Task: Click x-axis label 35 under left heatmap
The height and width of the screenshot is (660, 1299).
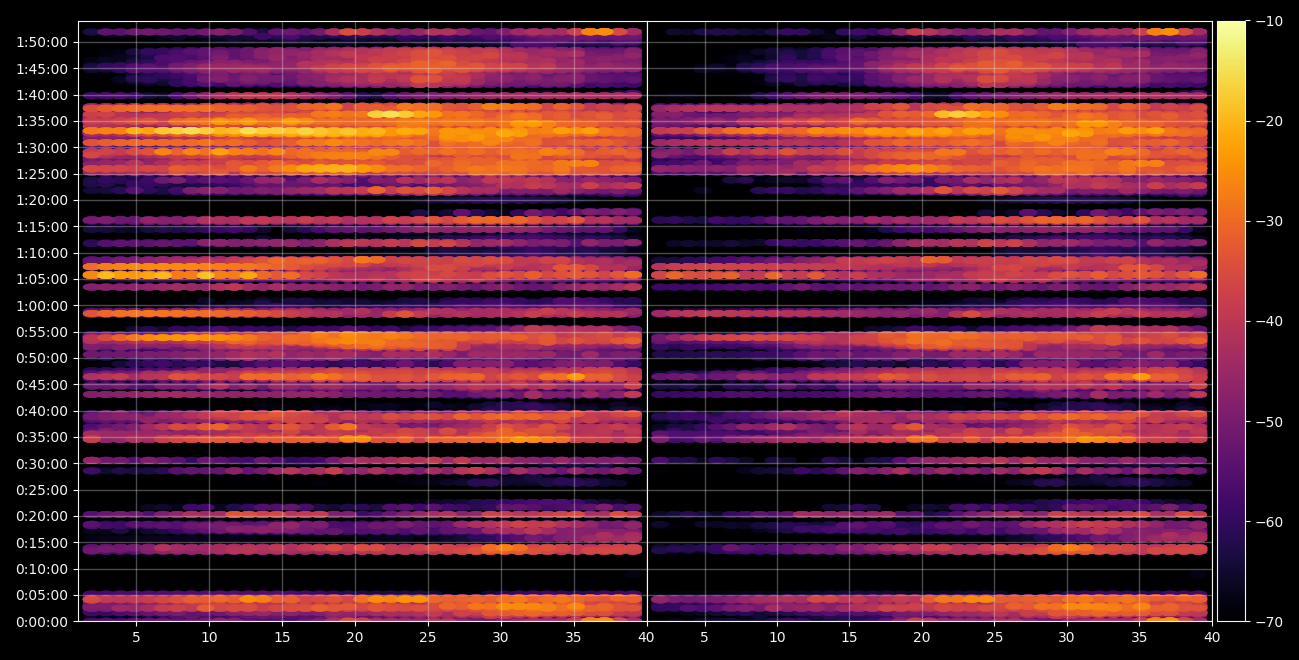Action: 574,637
